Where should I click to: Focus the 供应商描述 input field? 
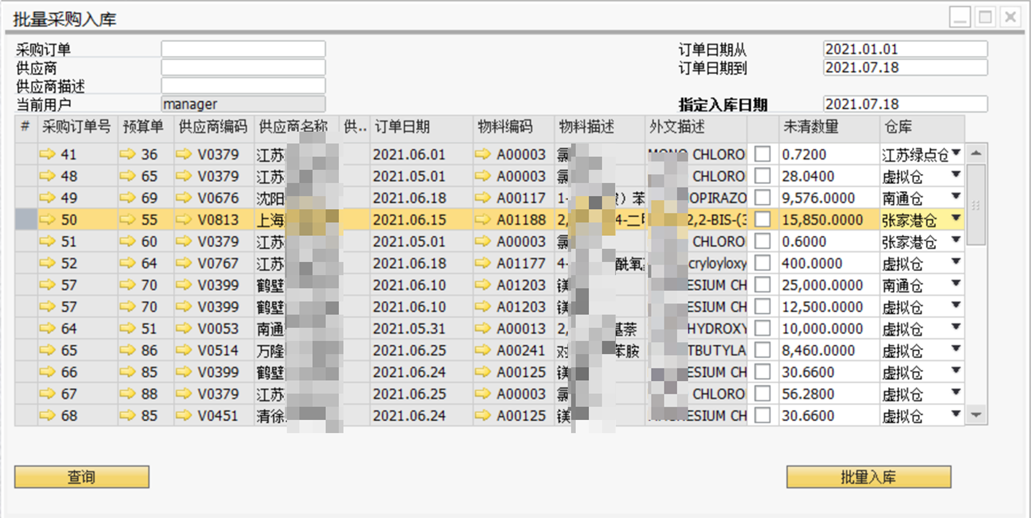pos(243,86)
